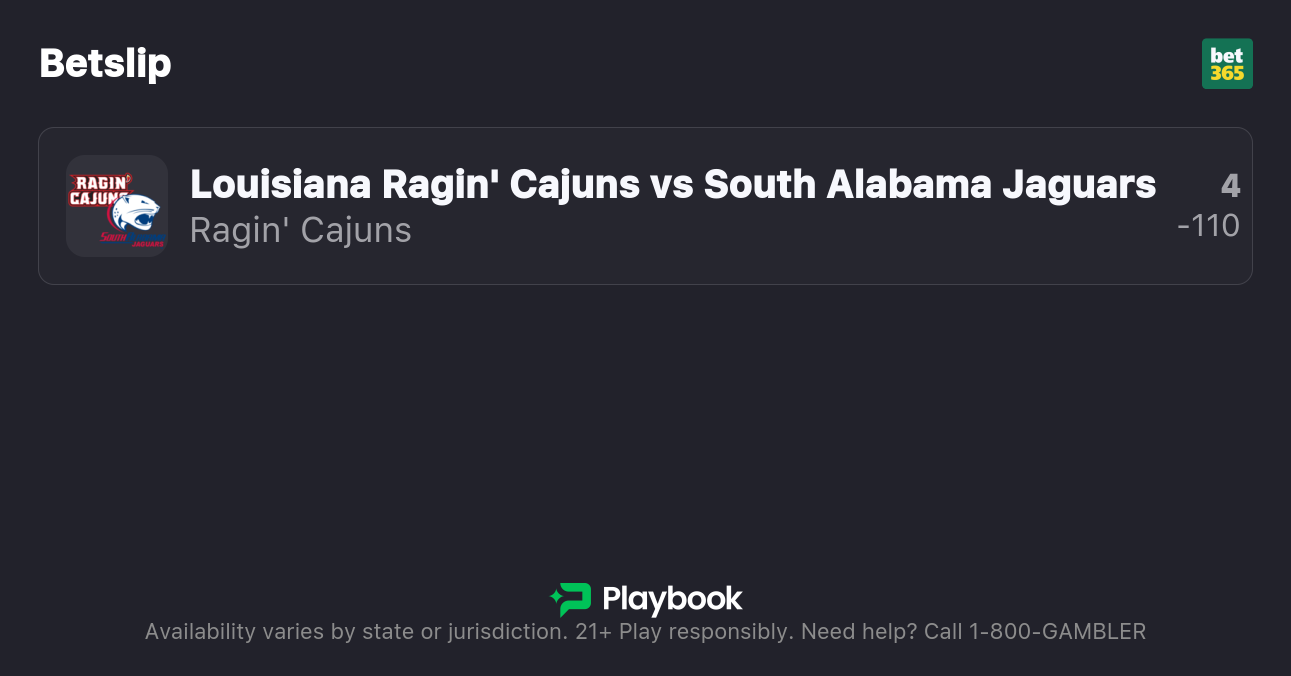
Task: Click the word 'Call' in the footer
Action: coord(943,632)
